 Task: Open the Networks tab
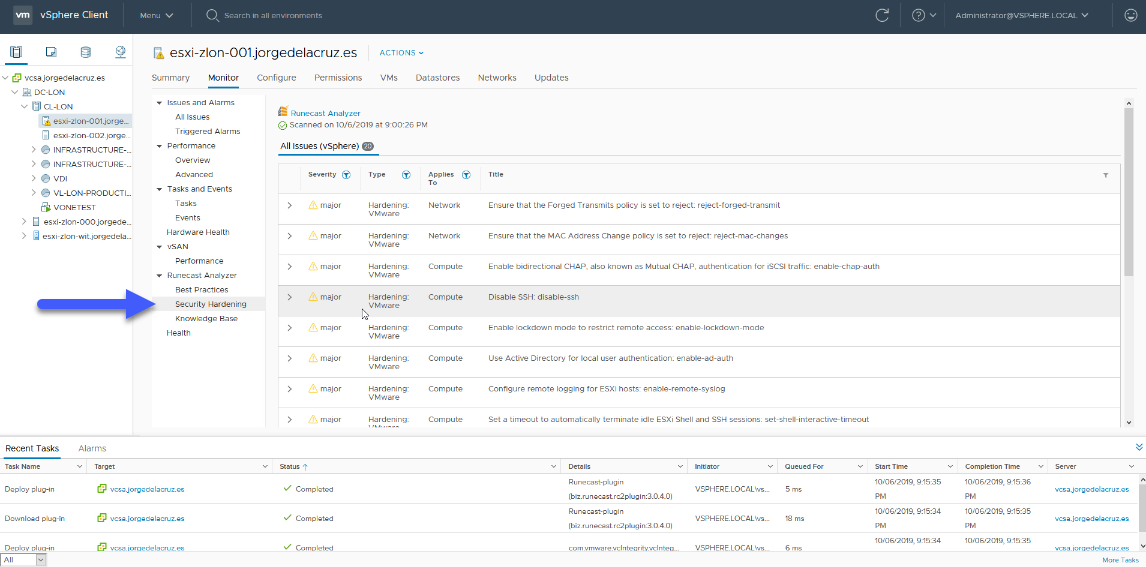coord(497,77)
